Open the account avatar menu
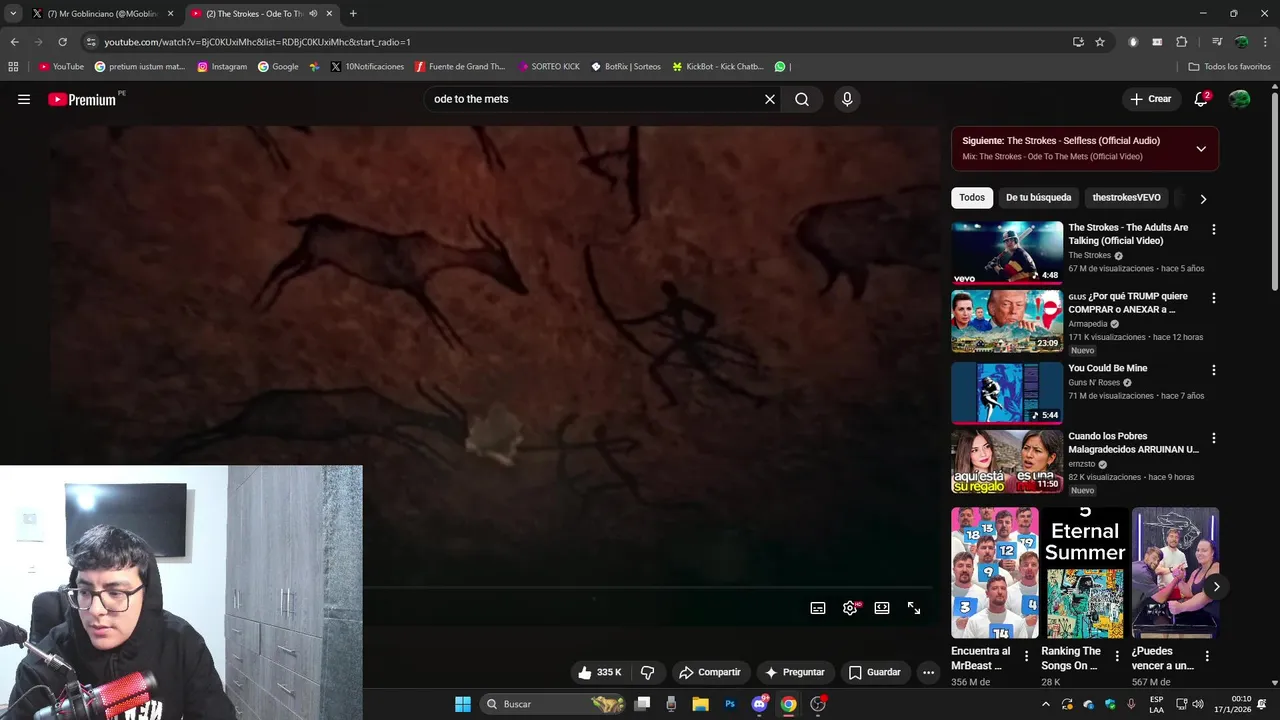The width and height of the screenshot is (1280, 720). click(1239, 99)
